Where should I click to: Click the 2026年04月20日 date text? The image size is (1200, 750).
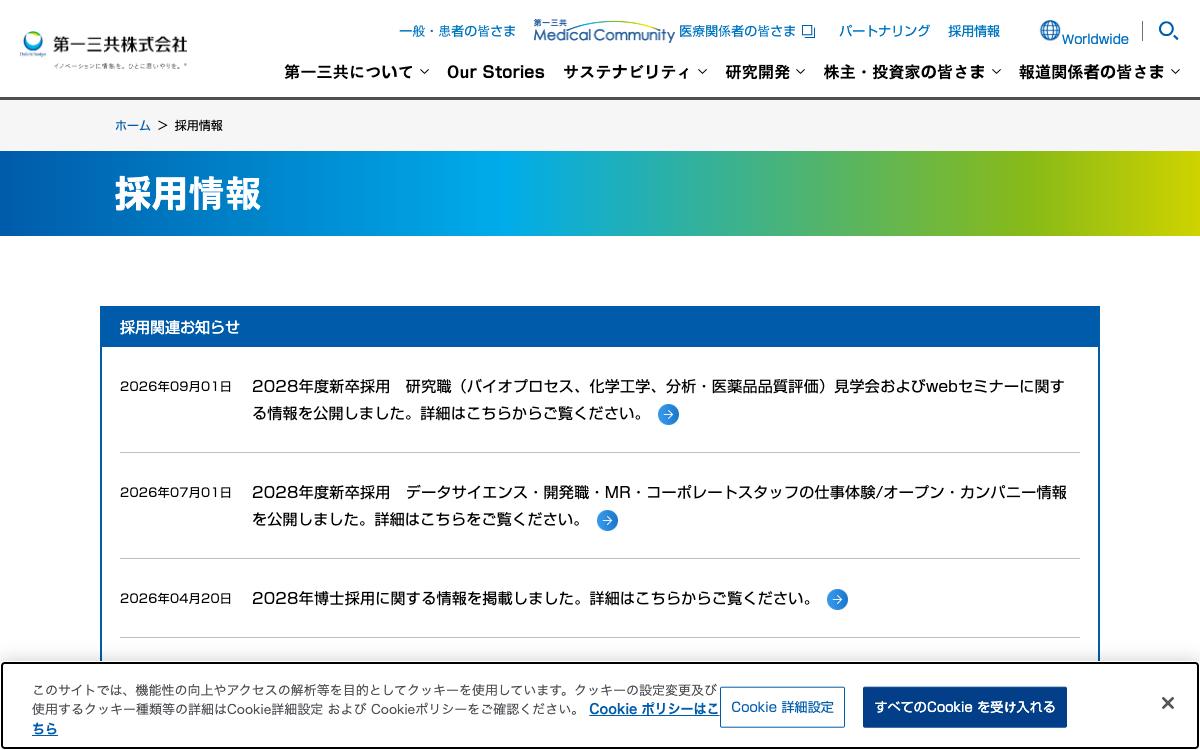[176, 599]
